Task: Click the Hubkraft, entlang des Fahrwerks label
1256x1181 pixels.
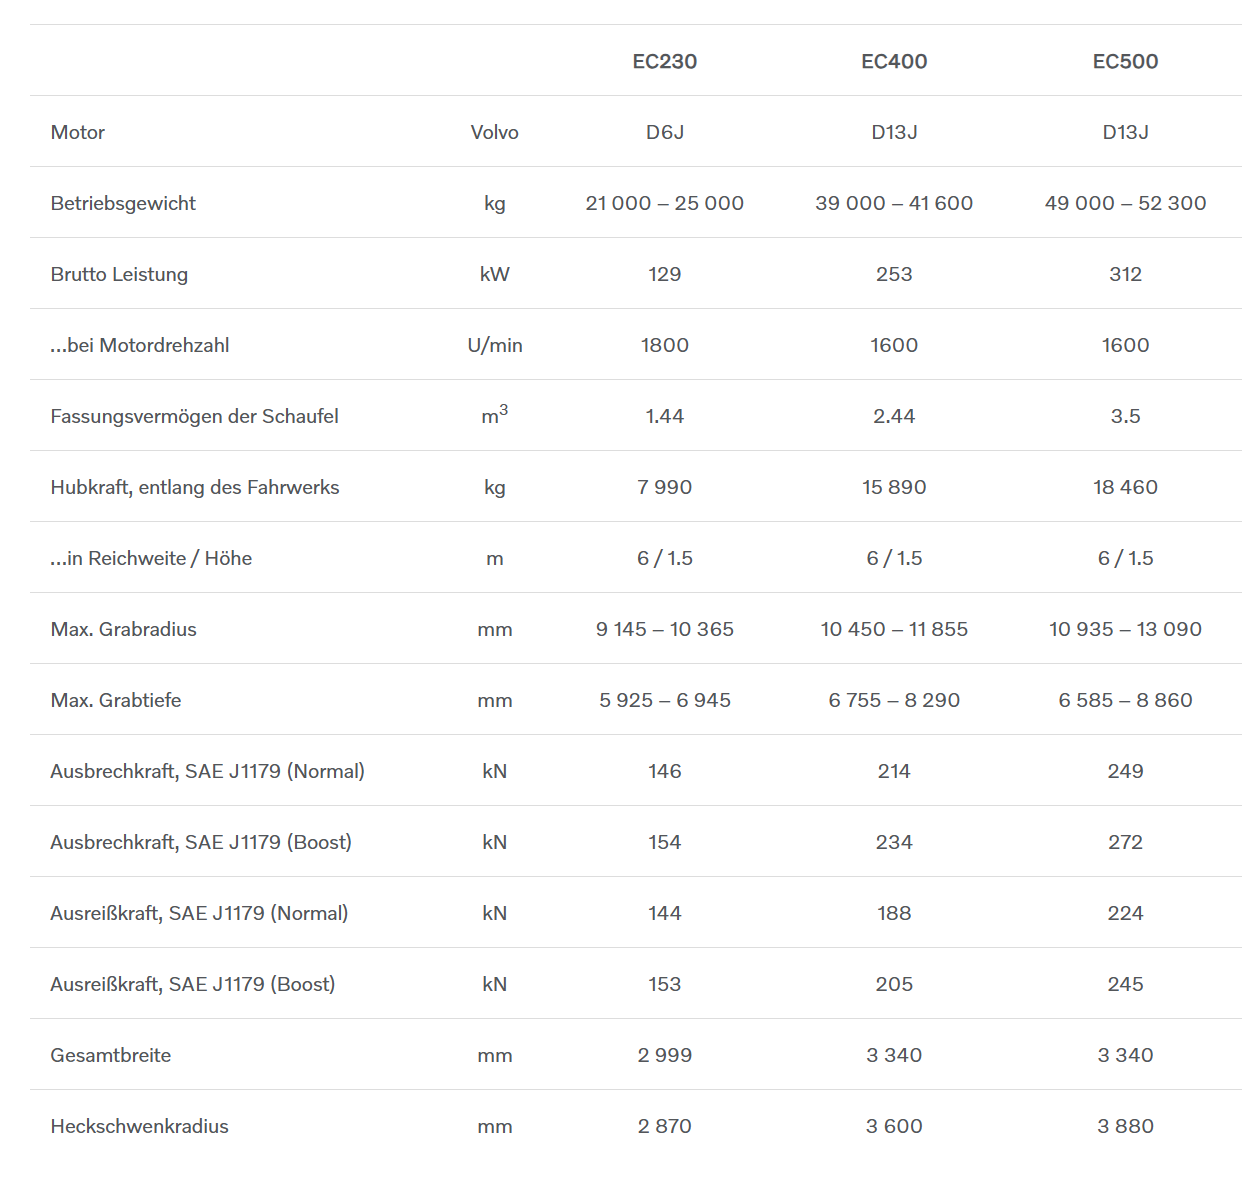Action: [195, 487]
